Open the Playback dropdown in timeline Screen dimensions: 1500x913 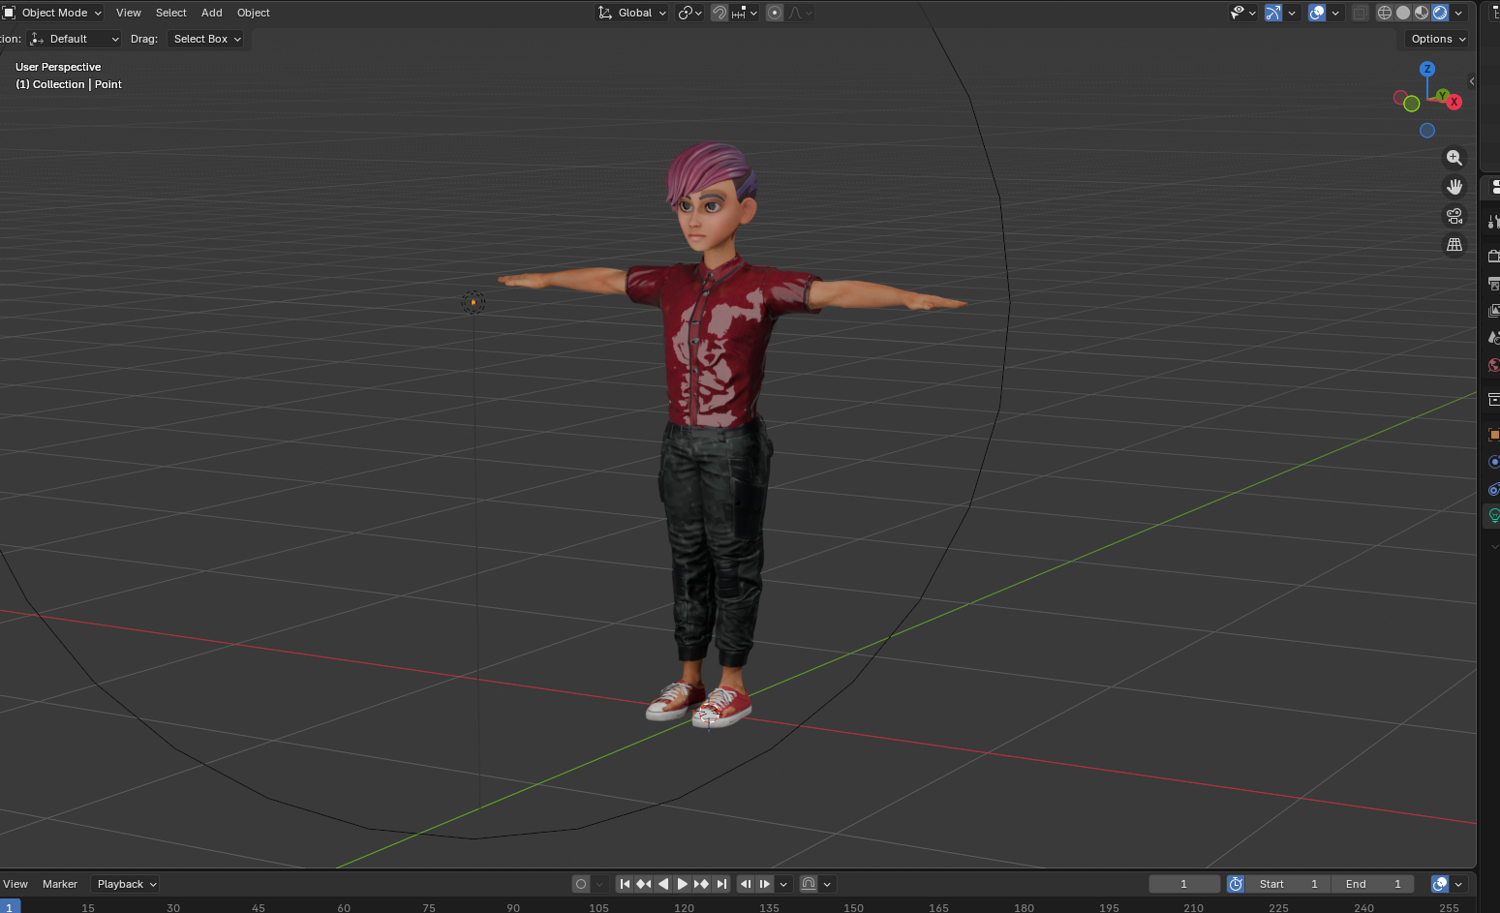[126, 884]
